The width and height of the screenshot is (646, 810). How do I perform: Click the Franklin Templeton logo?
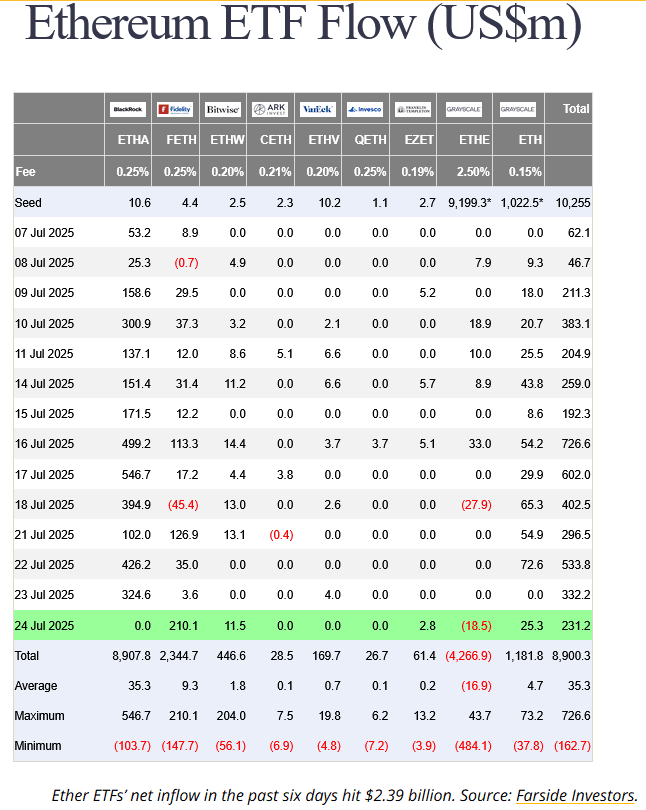(x=413, y=109)
